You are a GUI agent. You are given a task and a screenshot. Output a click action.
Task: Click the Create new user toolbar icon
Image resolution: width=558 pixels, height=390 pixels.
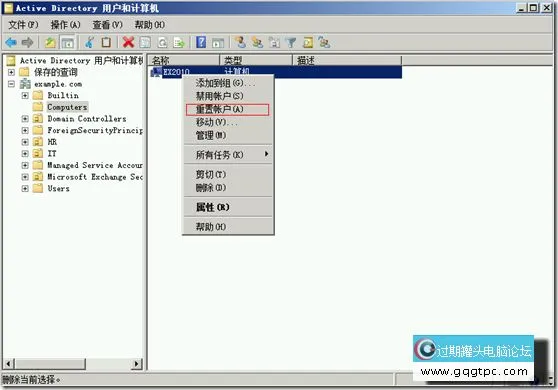click(241, 43)
